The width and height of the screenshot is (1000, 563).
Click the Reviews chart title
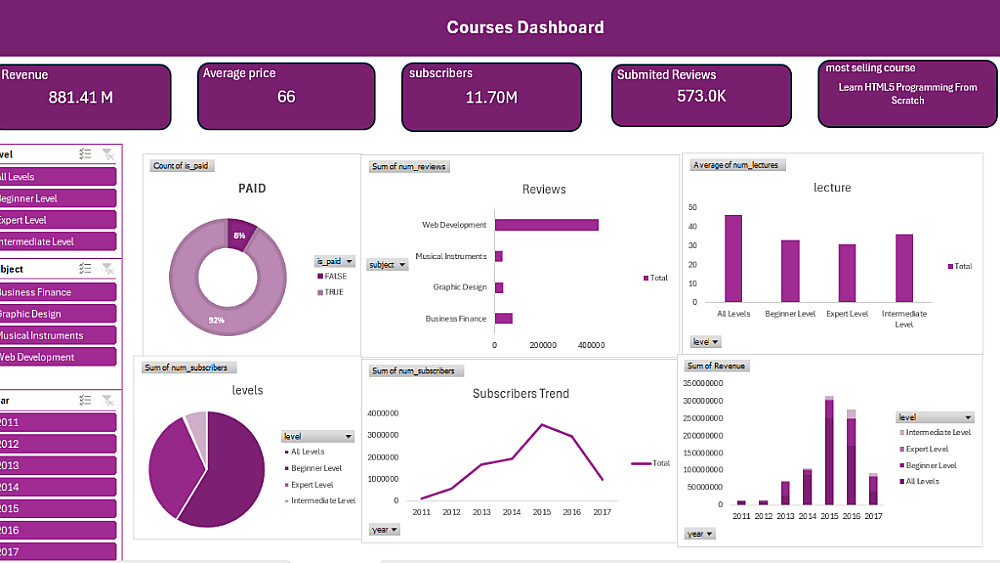tap(544, 189)
